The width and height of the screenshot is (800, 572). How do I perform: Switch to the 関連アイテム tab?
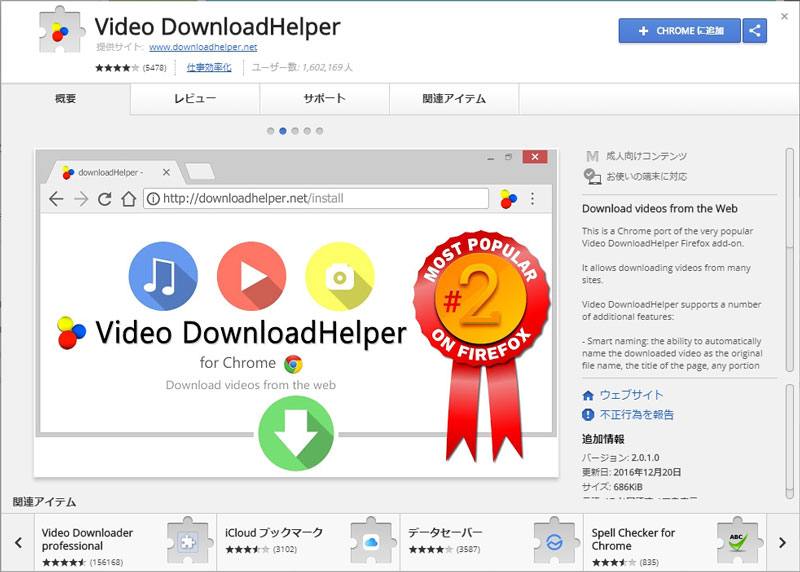pos(454,98)
